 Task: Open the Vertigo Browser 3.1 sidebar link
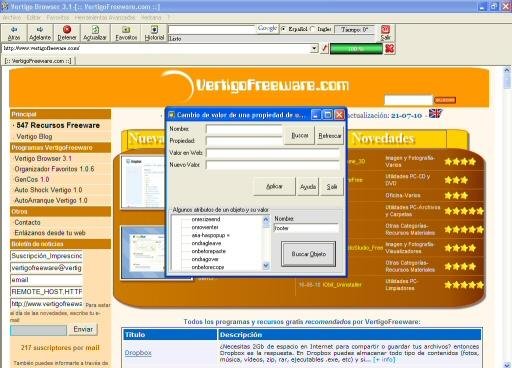coord(43,159)
